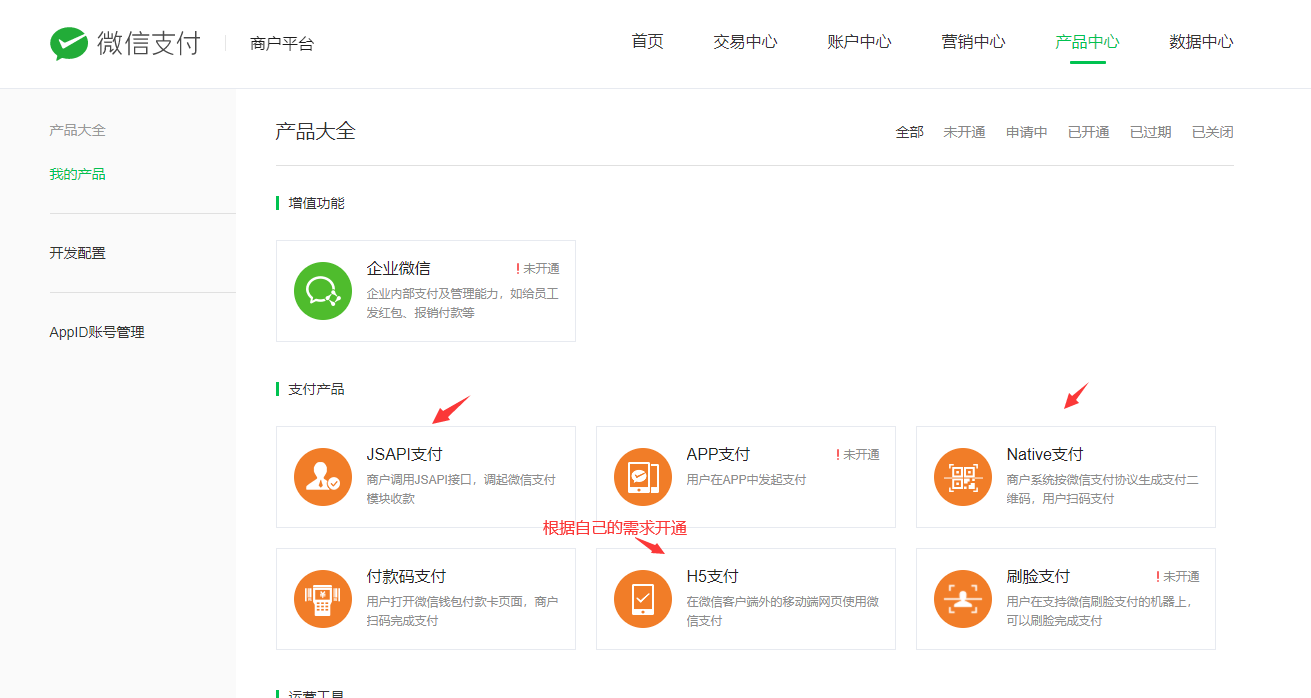The height and width of the screenshot is (698, 1311).
Task: Open the Native支付 product title
Action: (1044, 454)
